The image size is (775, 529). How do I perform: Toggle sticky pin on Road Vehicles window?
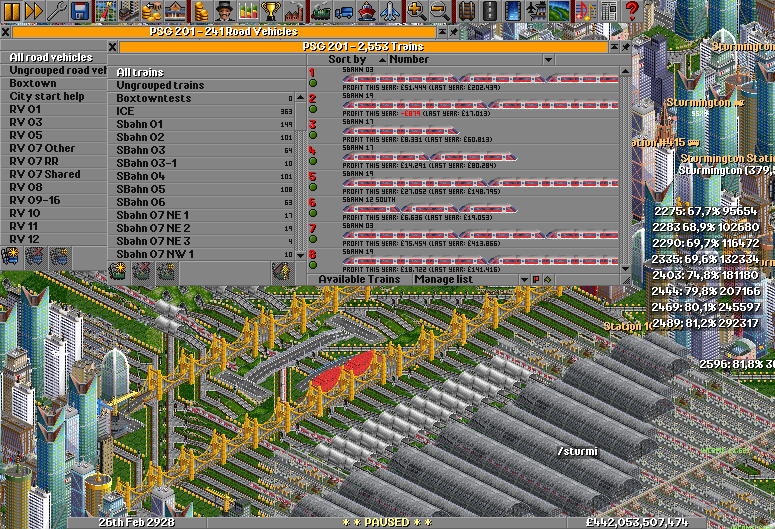click(454, 32)
